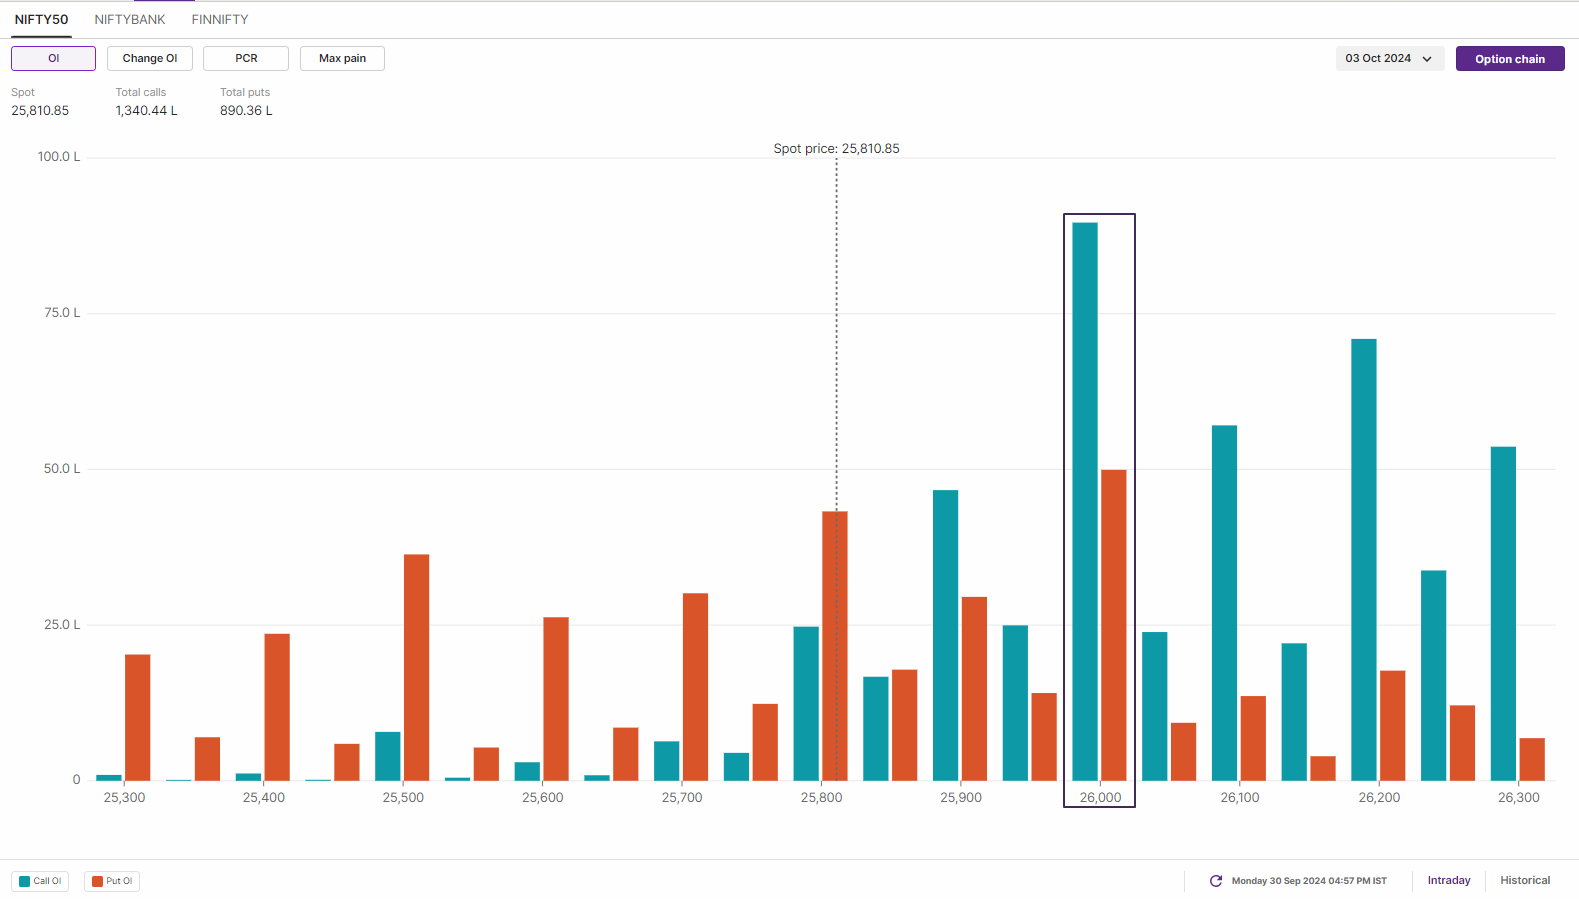Open the 03 Oct 2024 expiry dropdown
This screenshot has width=1579, height=899.
point(1390,58)
